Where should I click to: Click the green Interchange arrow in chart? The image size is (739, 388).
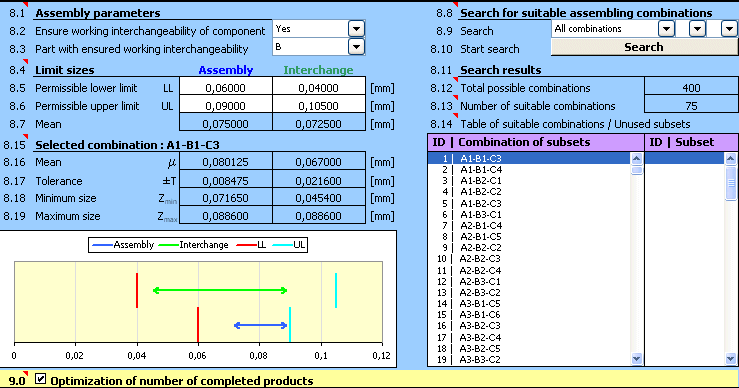coord(220,290)
